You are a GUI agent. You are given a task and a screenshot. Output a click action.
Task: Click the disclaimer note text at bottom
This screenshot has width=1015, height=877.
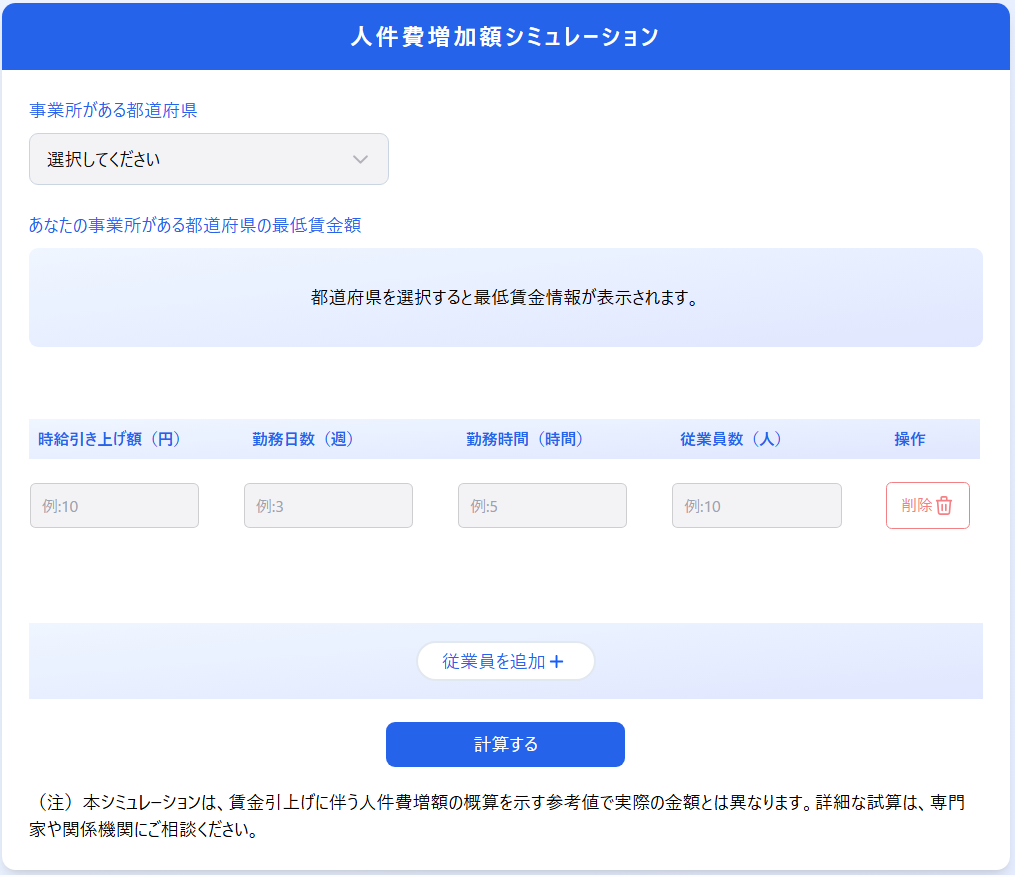pyautogui.click(x=500, y=815)
